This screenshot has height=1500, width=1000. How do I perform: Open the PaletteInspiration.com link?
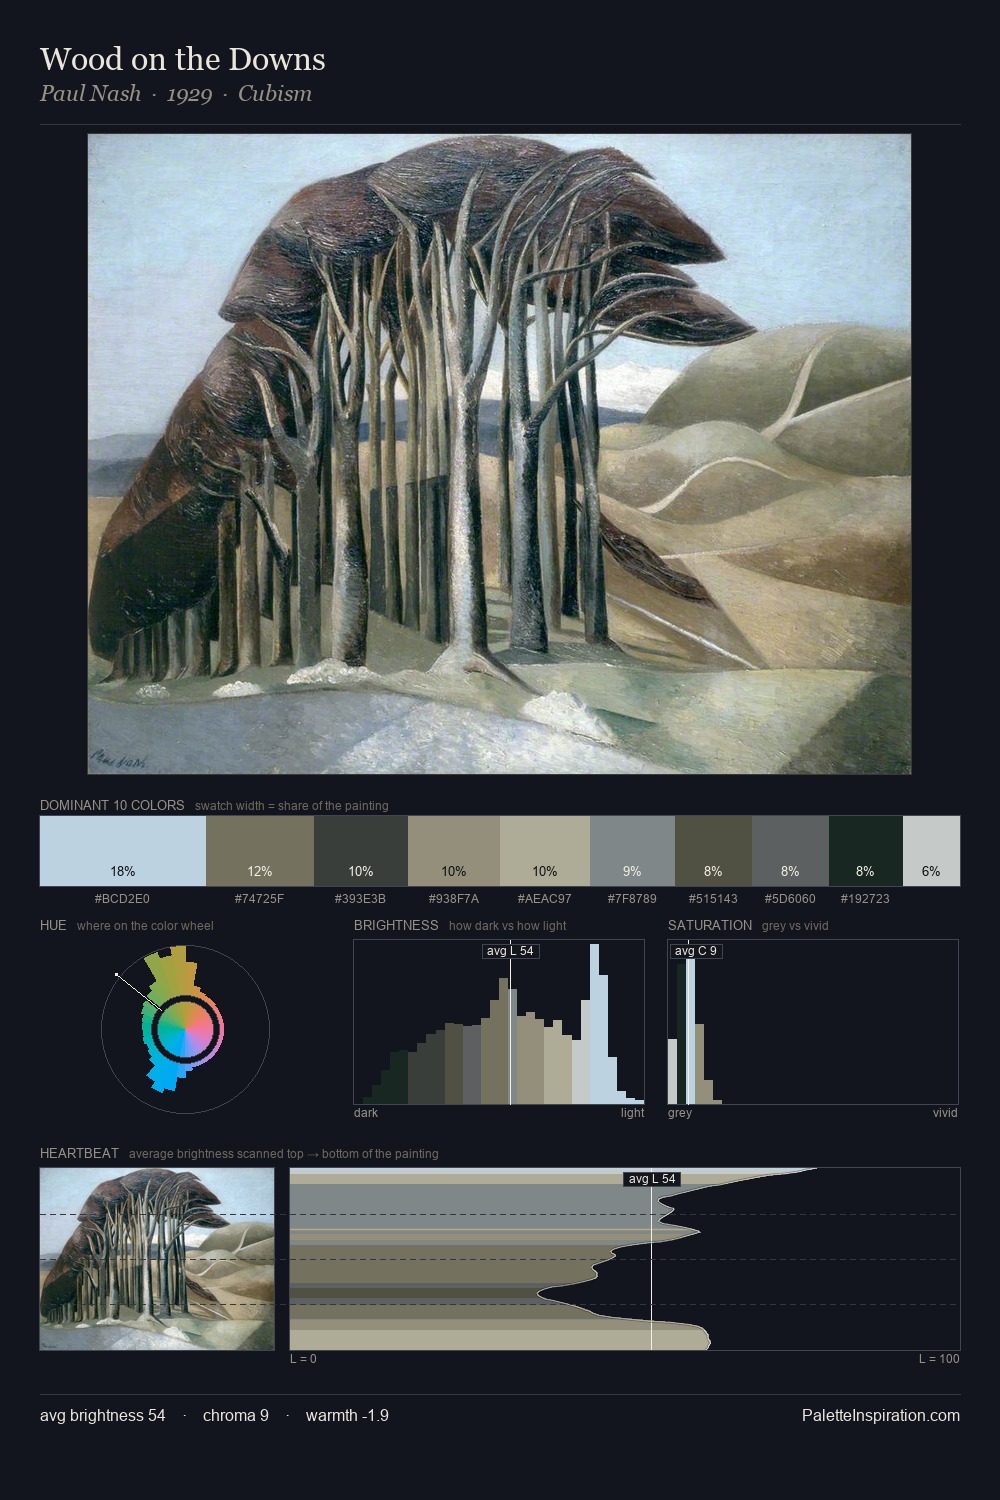(881, 1415)
